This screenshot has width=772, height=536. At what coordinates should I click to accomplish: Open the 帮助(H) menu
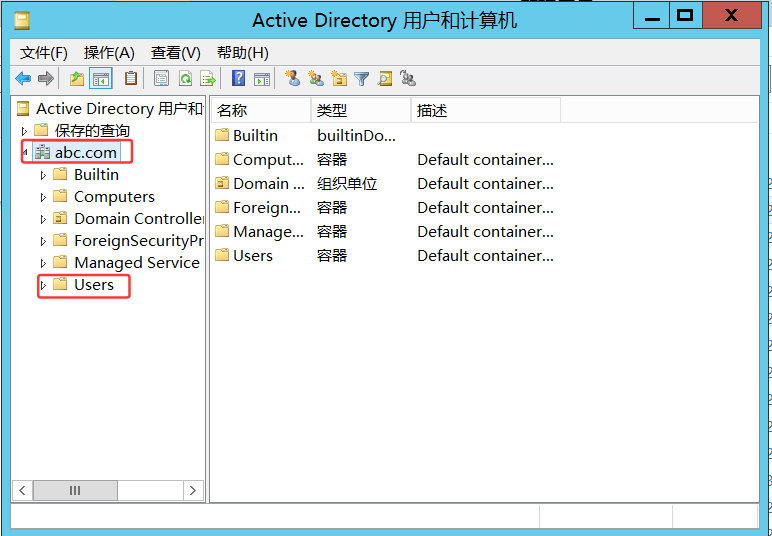pos(243,53)
